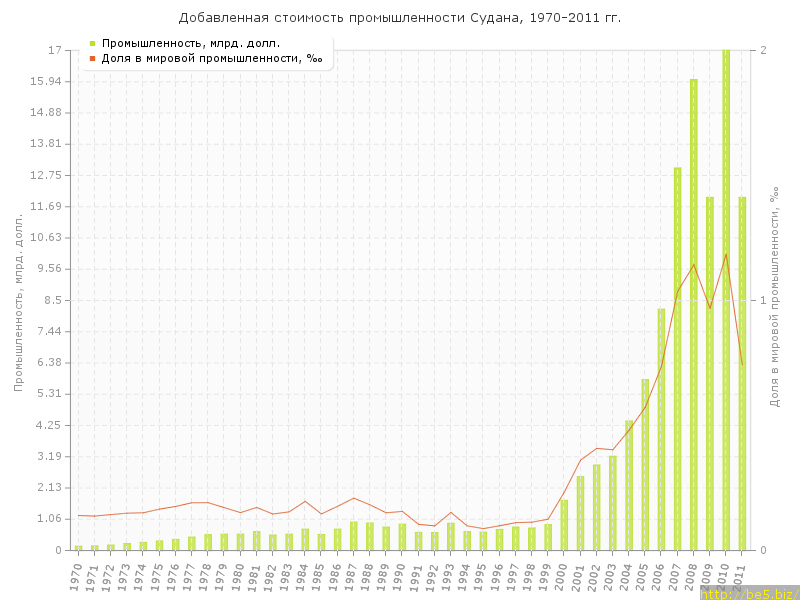This screenshot has width=800, height=600.
Task: Select the 2006 bar
Action: [661, 429]
